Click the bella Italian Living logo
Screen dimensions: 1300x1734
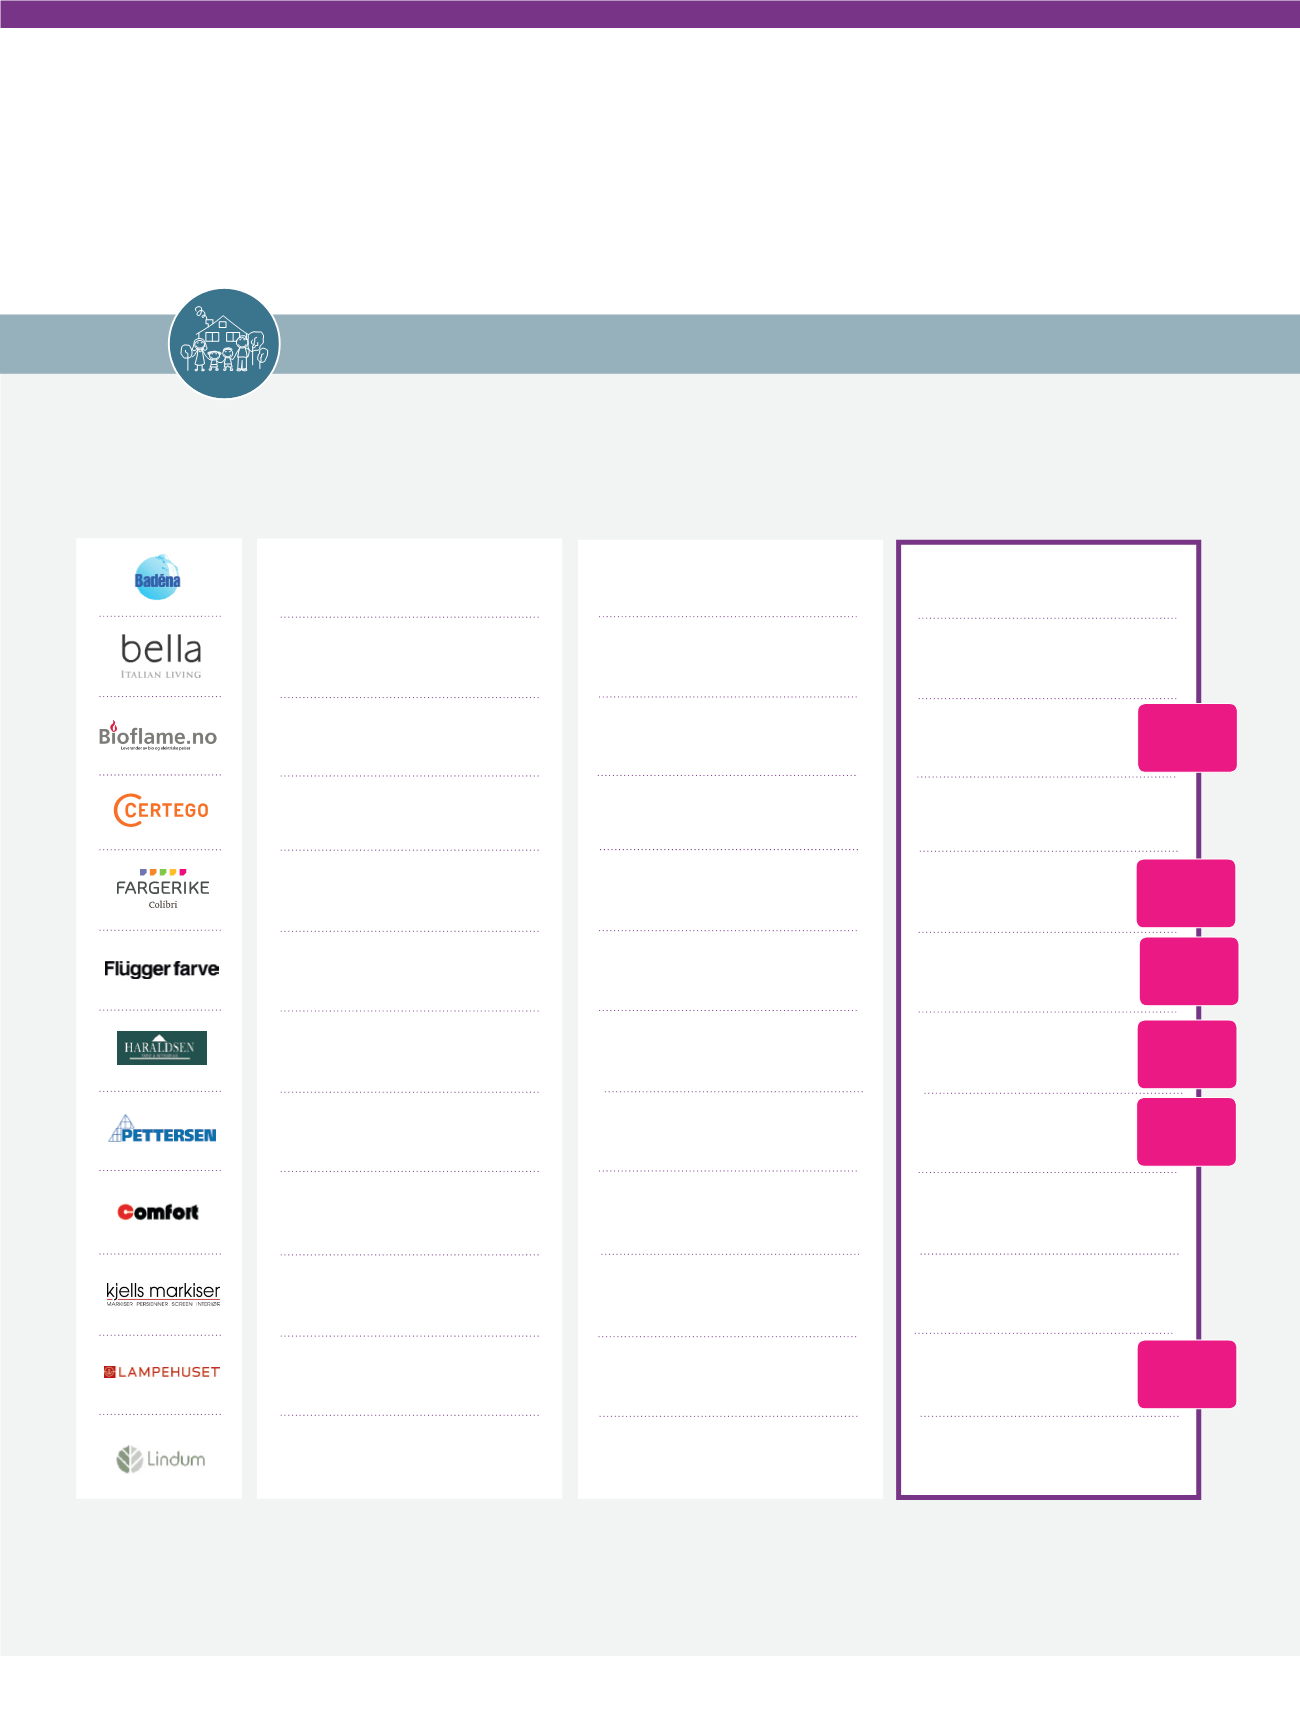click(161, 655)
